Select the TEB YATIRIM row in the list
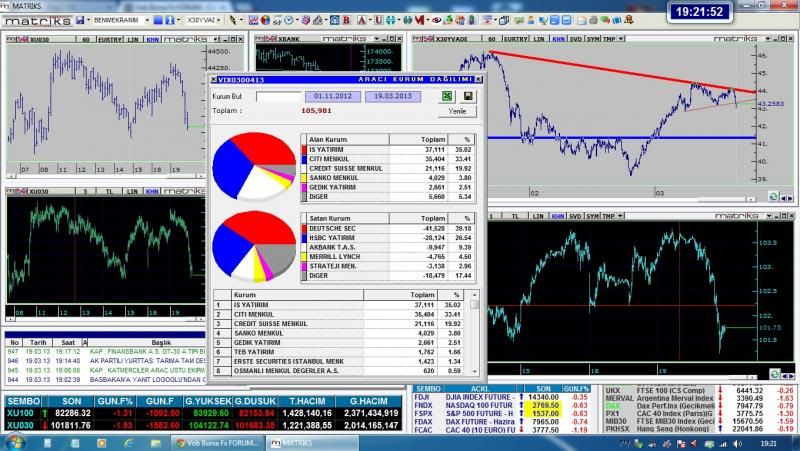Screen dimensions: 800x451 tap(340, 352)
